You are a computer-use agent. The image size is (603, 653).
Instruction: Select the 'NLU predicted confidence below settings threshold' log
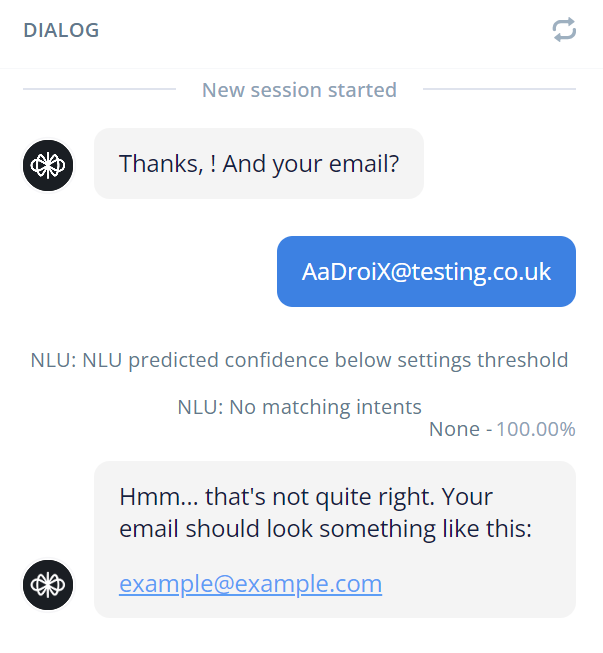pyautogui.click(x=299, y=360)
